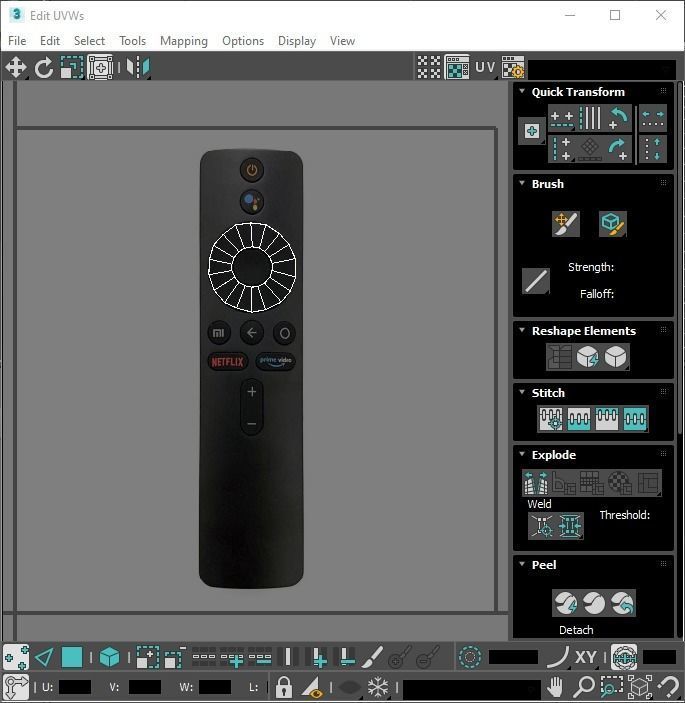Open the Brush Falloff Type flyout
Image resolution: width=685 pixels, height=703 pixels.
point(536,282)
